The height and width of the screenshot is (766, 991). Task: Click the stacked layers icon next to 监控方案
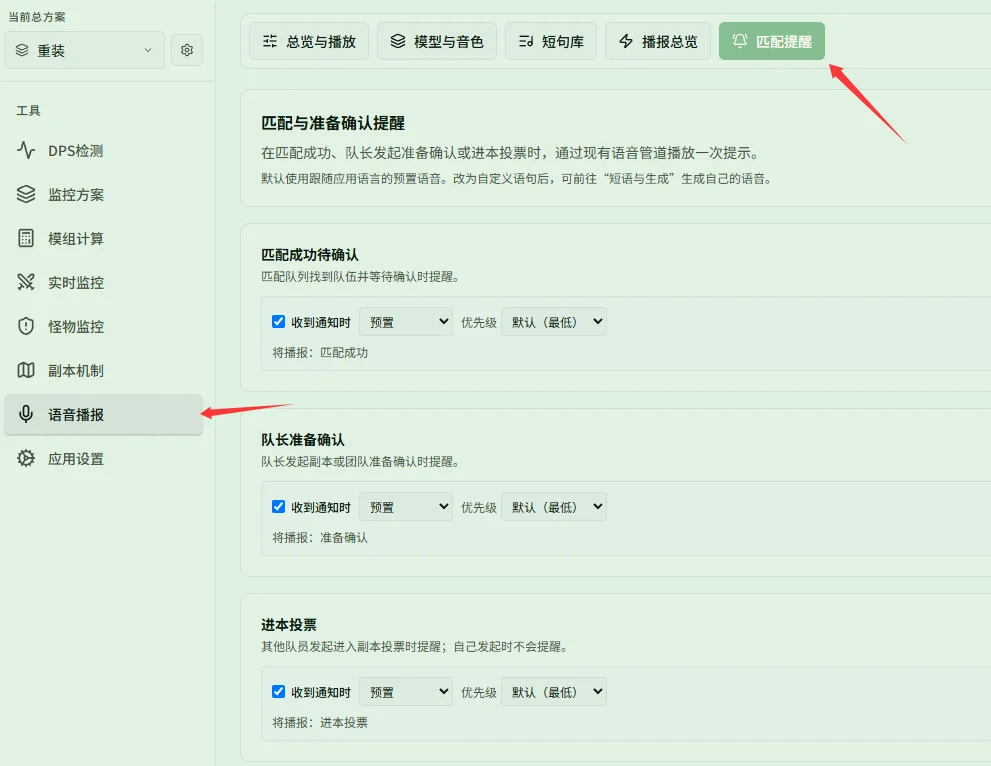[x=26, y=194]
